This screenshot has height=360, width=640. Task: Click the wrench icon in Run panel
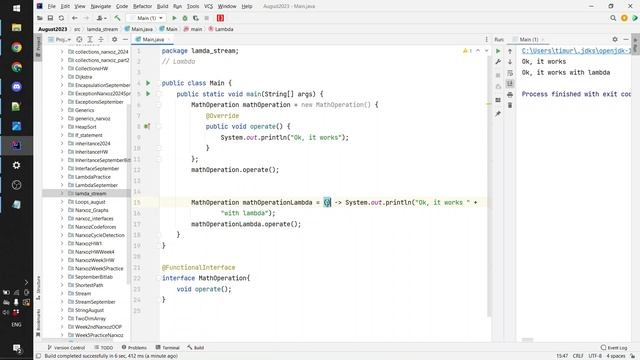tap(498, 62)
